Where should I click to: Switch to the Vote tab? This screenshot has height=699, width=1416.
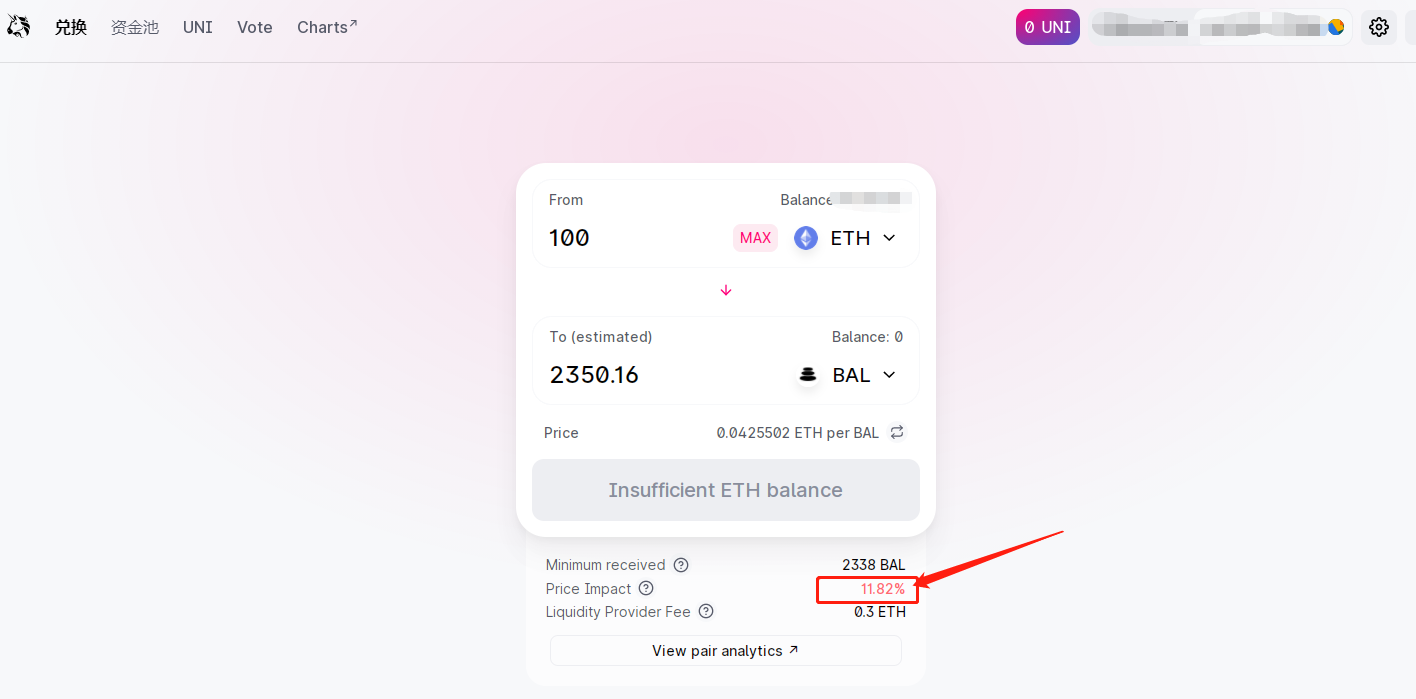255,27
